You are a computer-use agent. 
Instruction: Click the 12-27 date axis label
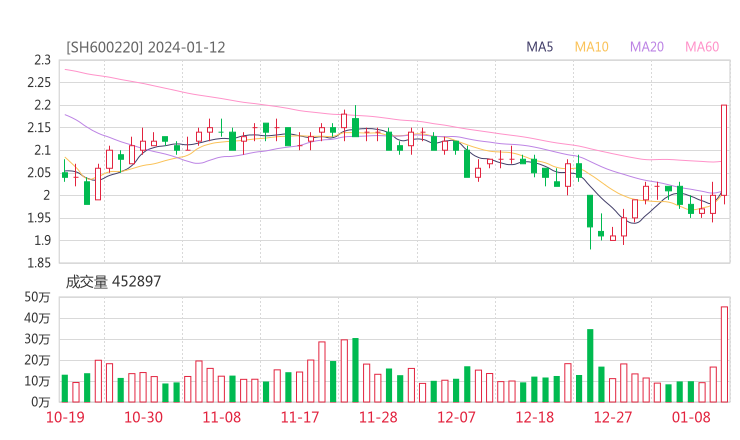pos(613,417)
